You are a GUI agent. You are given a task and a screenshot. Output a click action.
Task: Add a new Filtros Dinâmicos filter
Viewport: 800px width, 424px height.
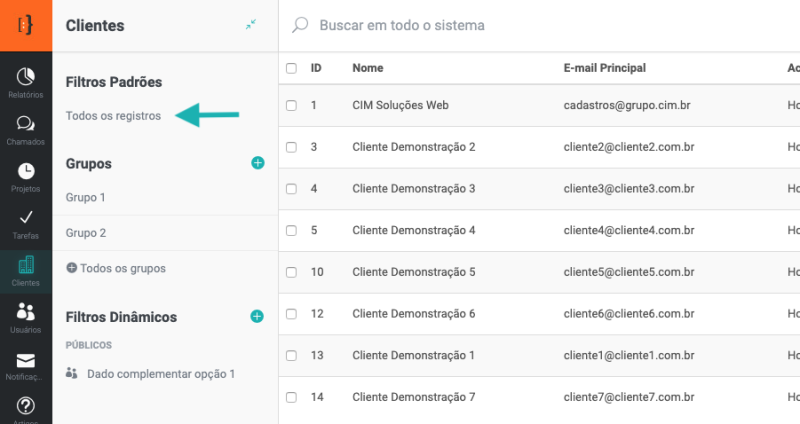[257, 317]
